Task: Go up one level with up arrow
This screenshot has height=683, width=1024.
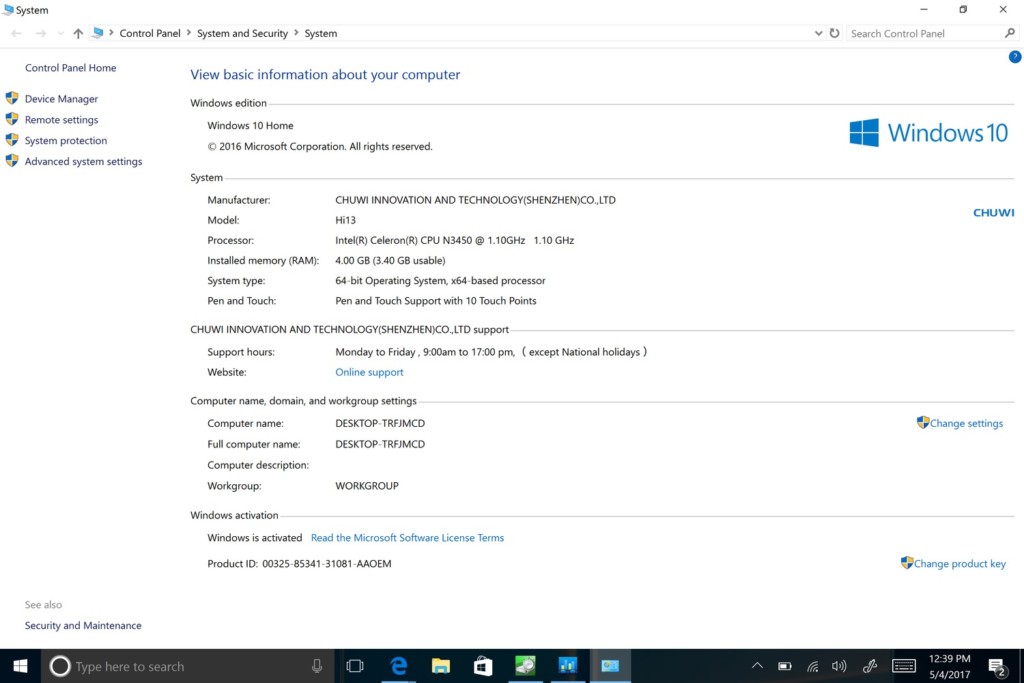Action: coord(78,33)
